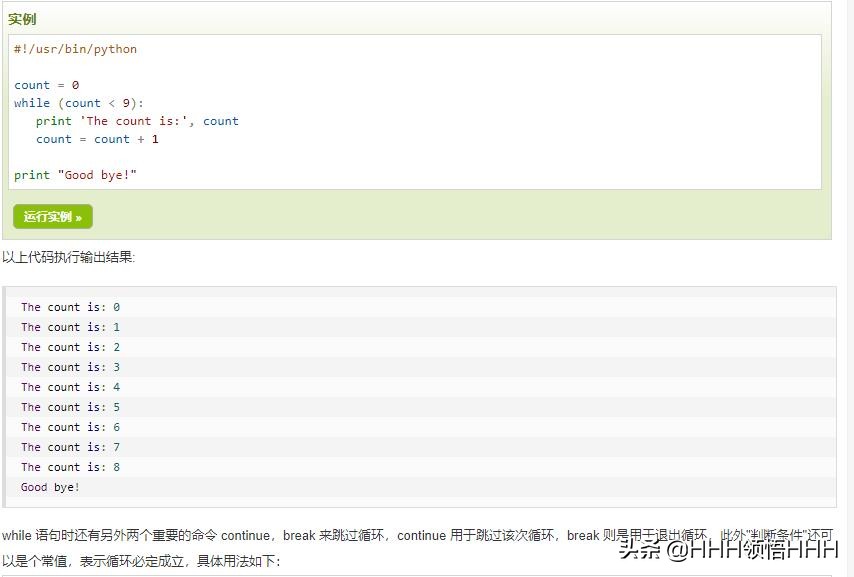Click the output line The count is: 5
854x577 pixels.
[70, 407]
